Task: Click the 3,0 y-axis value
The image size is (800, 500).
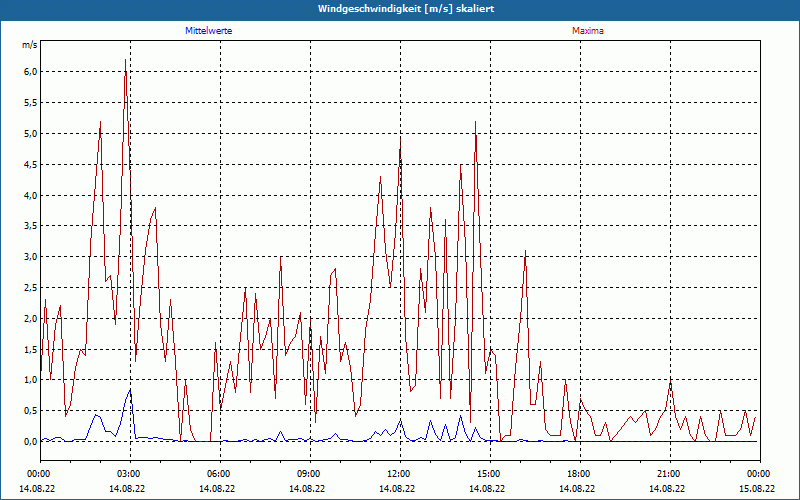Action: tap(31, 257)
